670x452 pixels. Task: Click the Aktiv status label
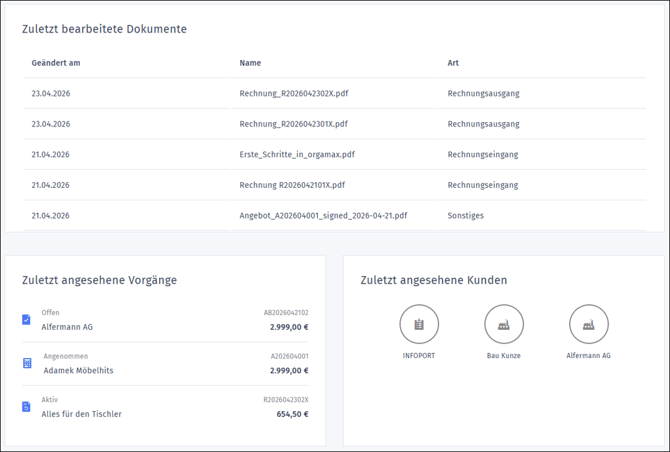tap(50, 400)
